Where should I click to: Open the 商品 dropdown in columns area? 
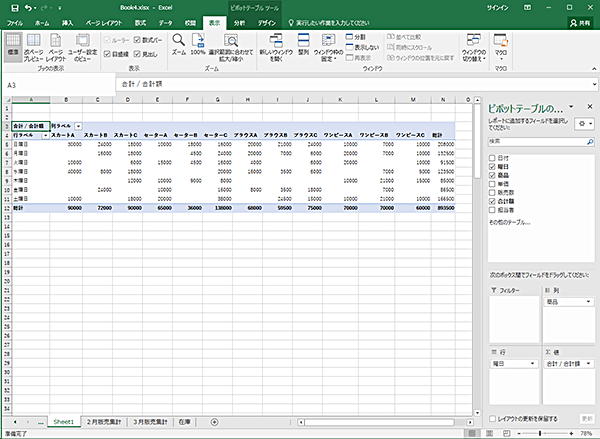tap(588, 302)
